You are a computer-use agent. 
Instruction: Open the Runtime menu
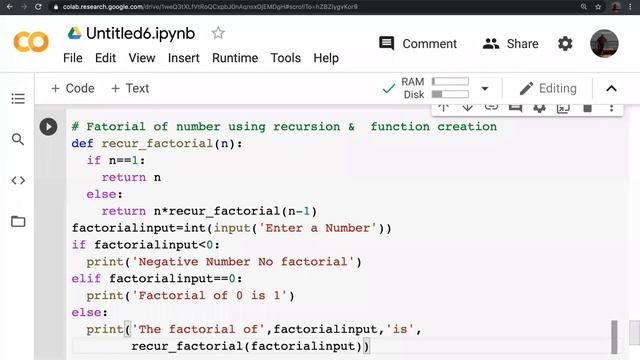click(235, 58)
